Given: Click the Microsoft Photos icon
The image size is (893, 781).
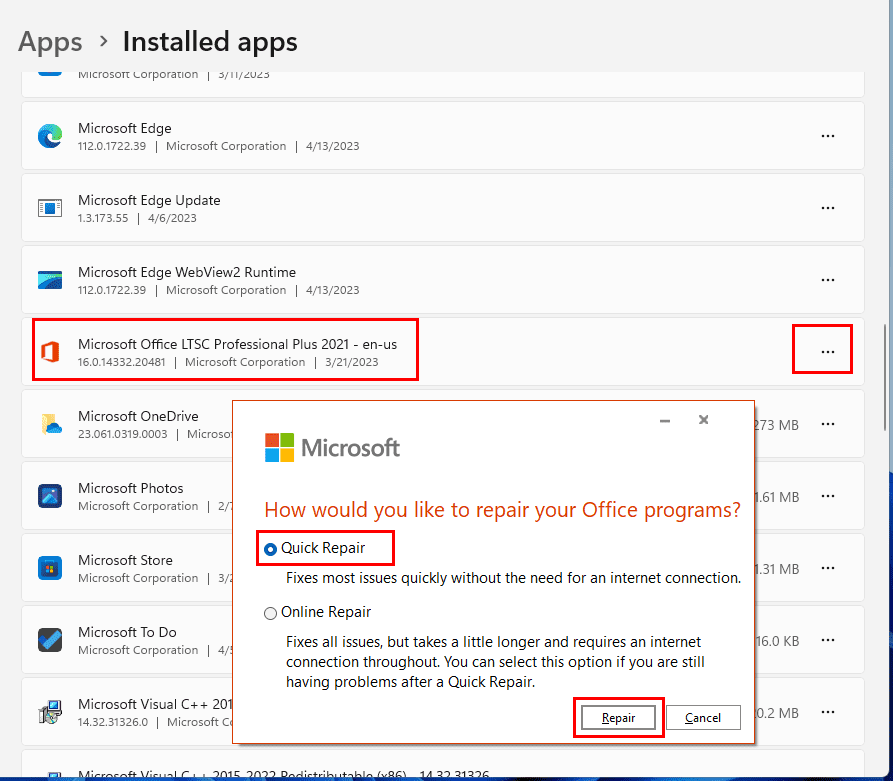Looking at the screenshot, I should click(50, 496).
